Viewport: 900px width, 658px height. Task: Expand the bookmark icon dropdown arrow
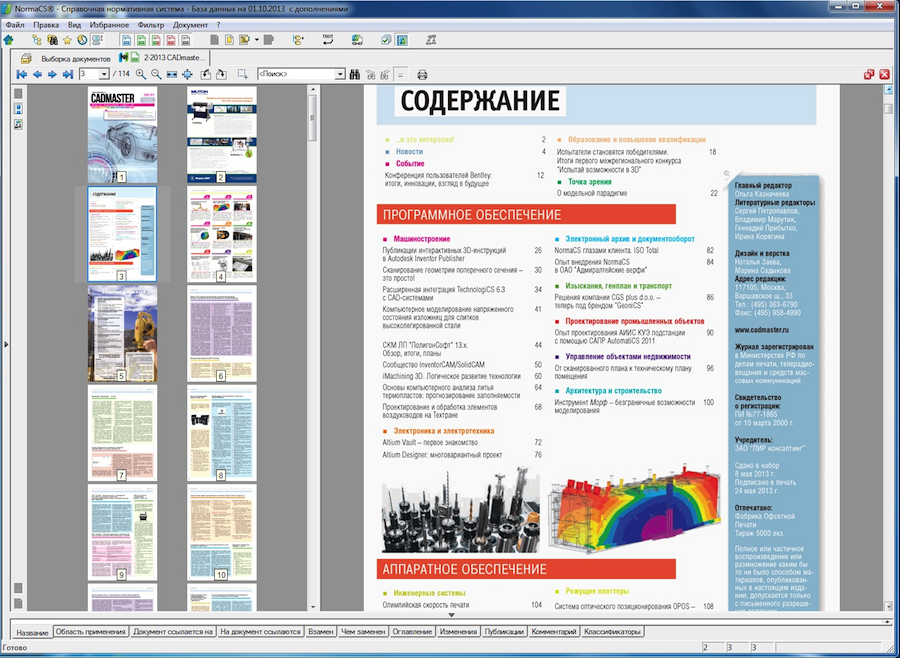pyautogui.click(x=257, y=40)
